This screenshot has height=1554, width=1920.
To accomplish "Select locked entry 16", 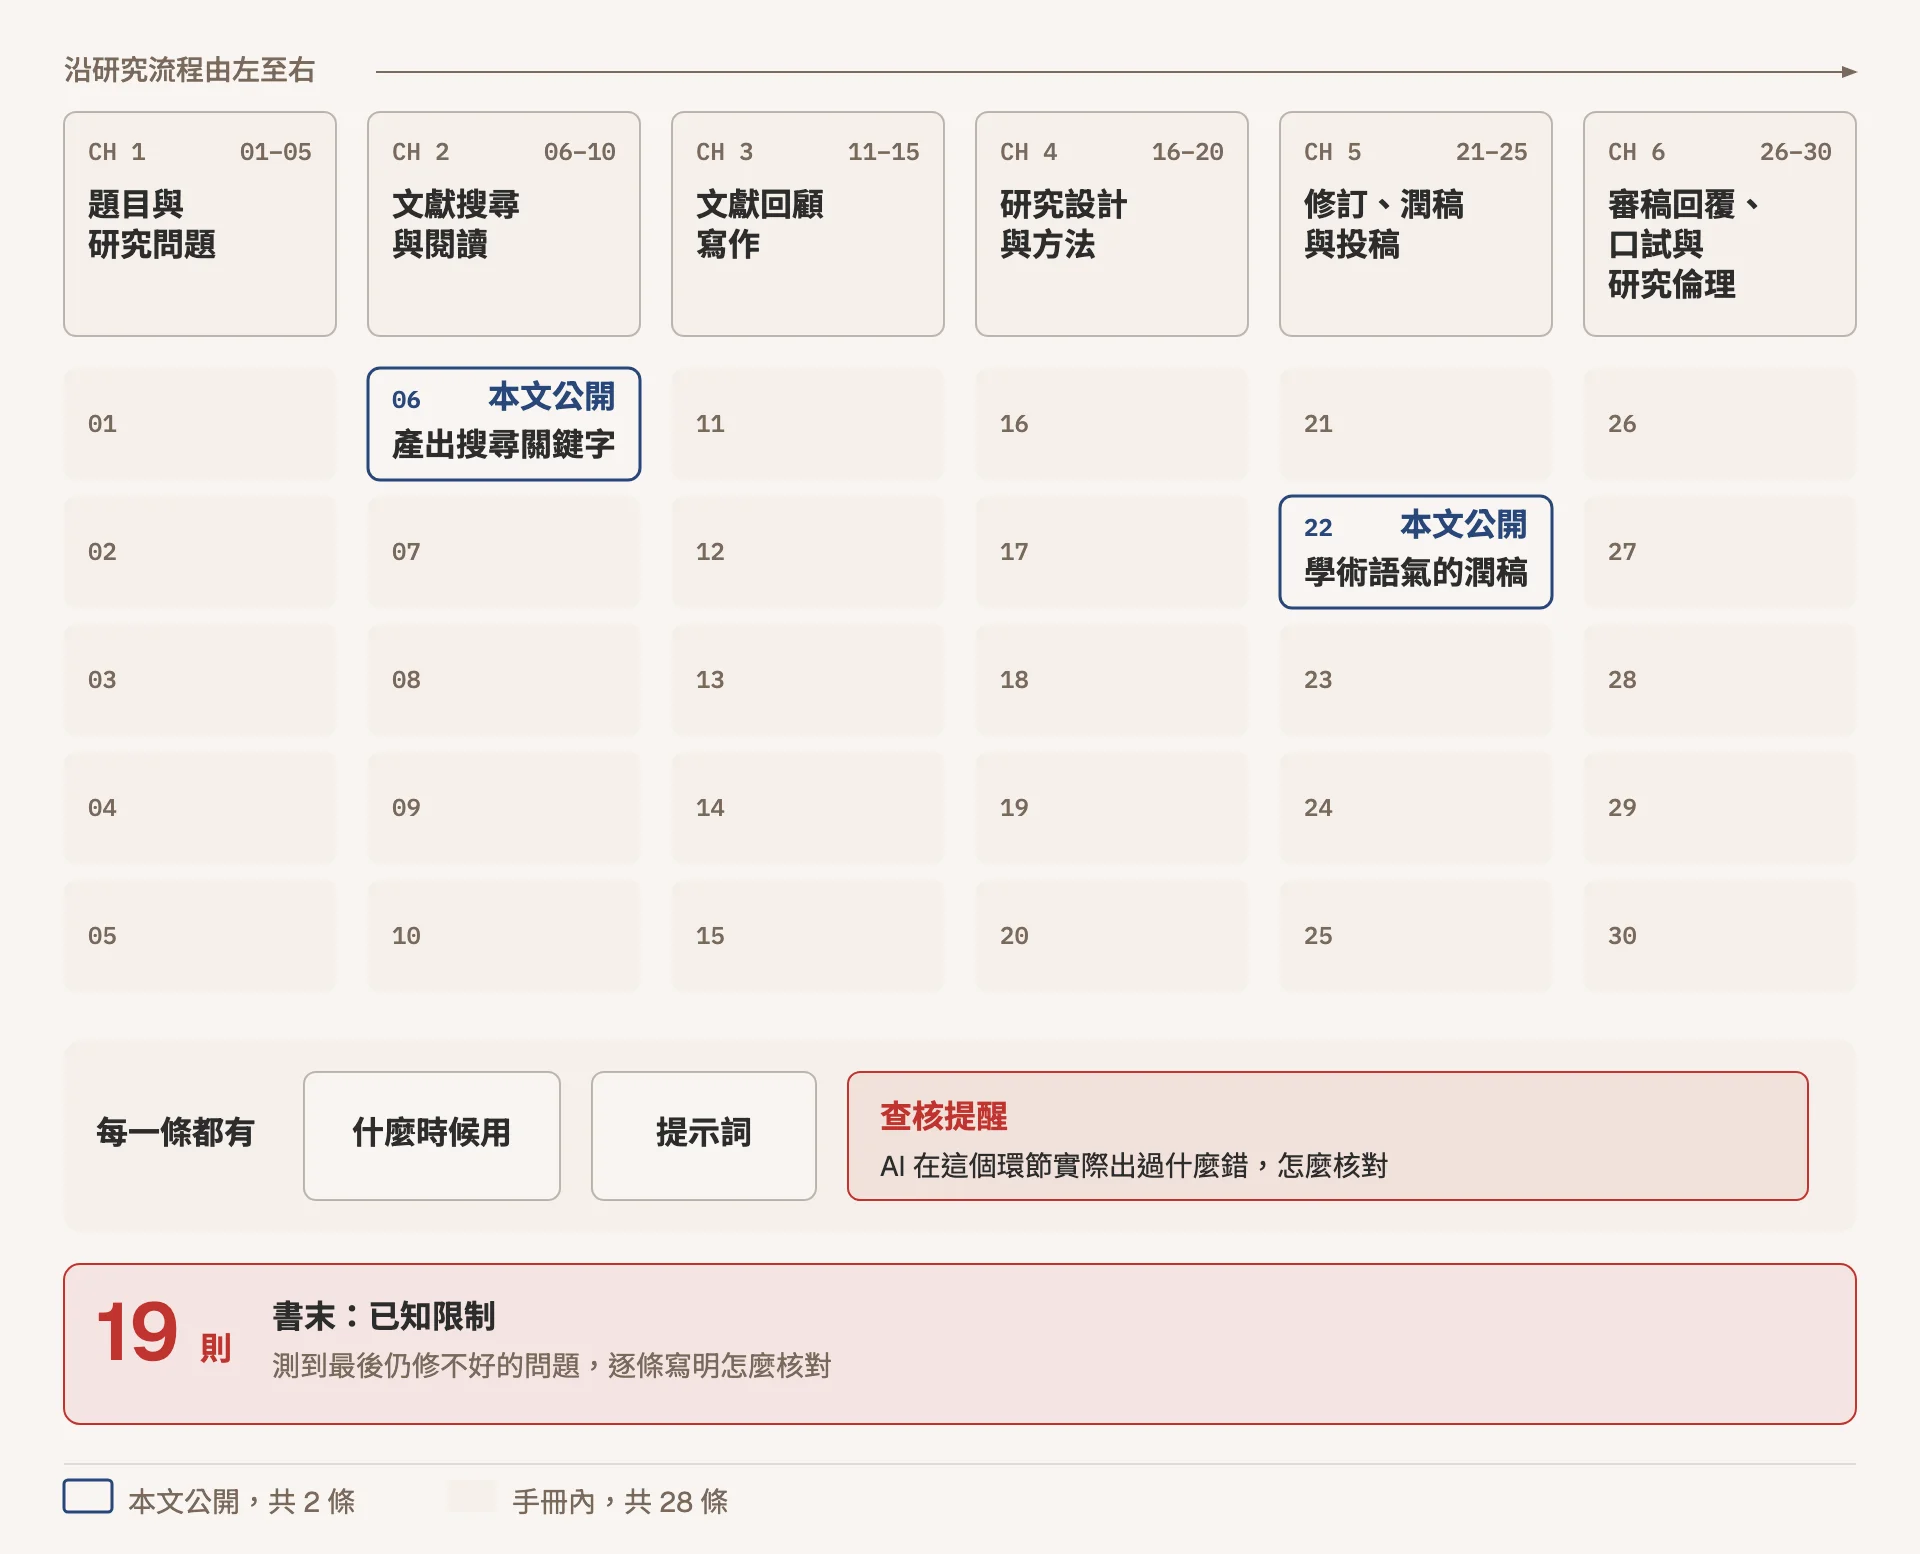I will (1112, 424).
